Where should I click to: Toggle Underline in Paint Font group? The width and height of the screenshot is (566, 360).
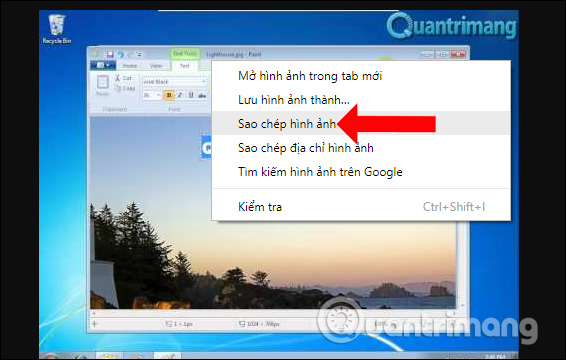[191, 95]
